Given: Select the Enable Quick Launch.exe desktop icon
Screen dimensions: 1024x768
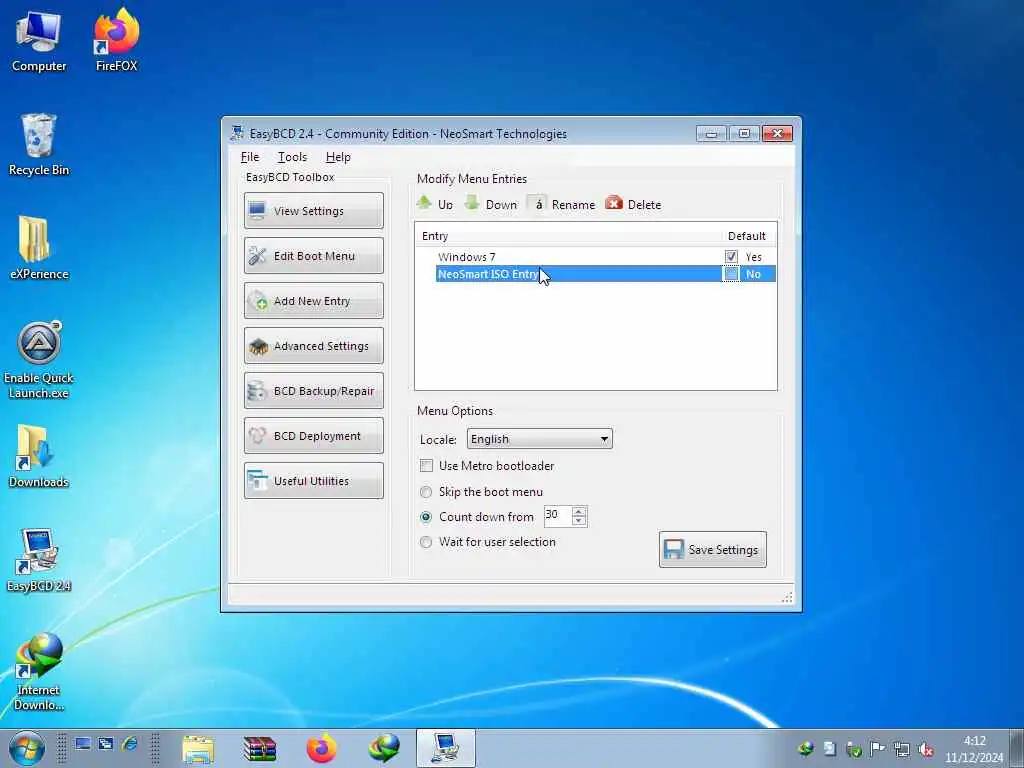Looking at the screenshot, I should (39, 360).
